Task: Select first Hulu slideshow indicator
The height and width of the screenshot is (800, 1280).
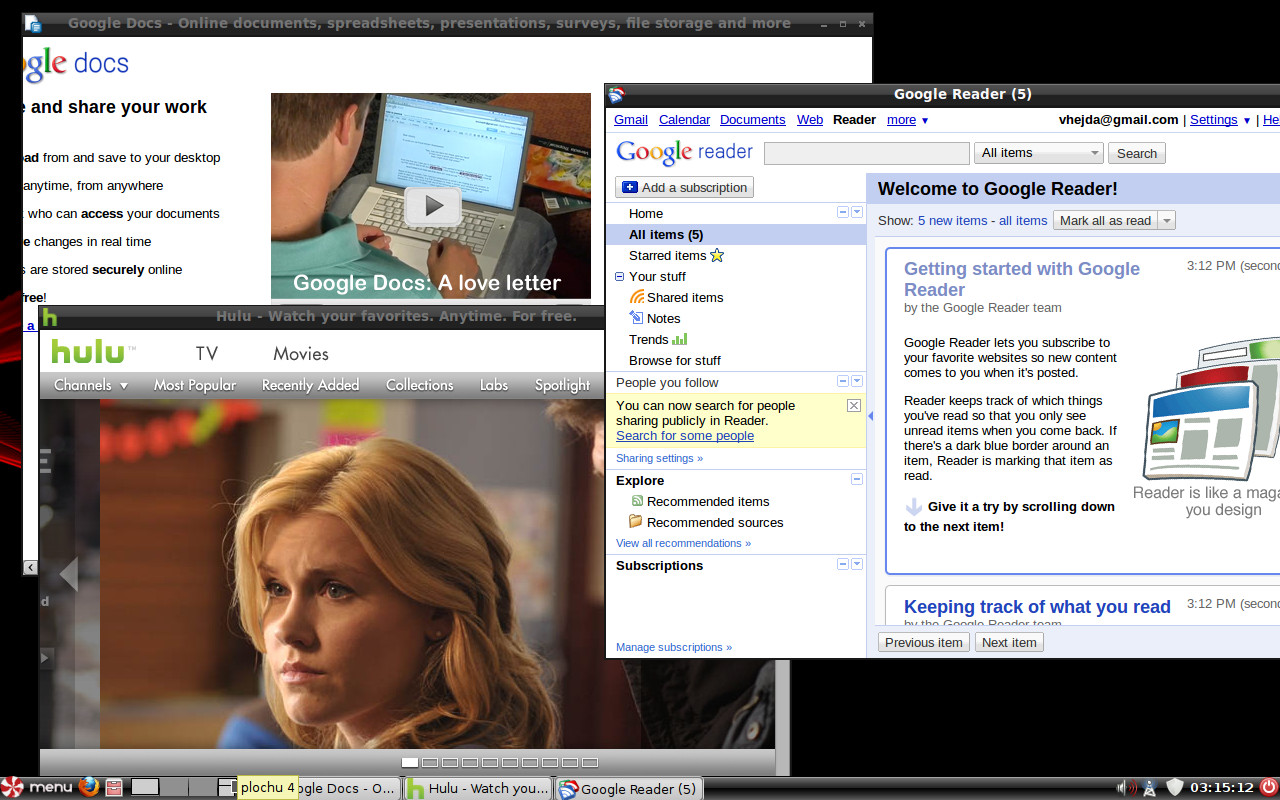Action: (410, 763)
